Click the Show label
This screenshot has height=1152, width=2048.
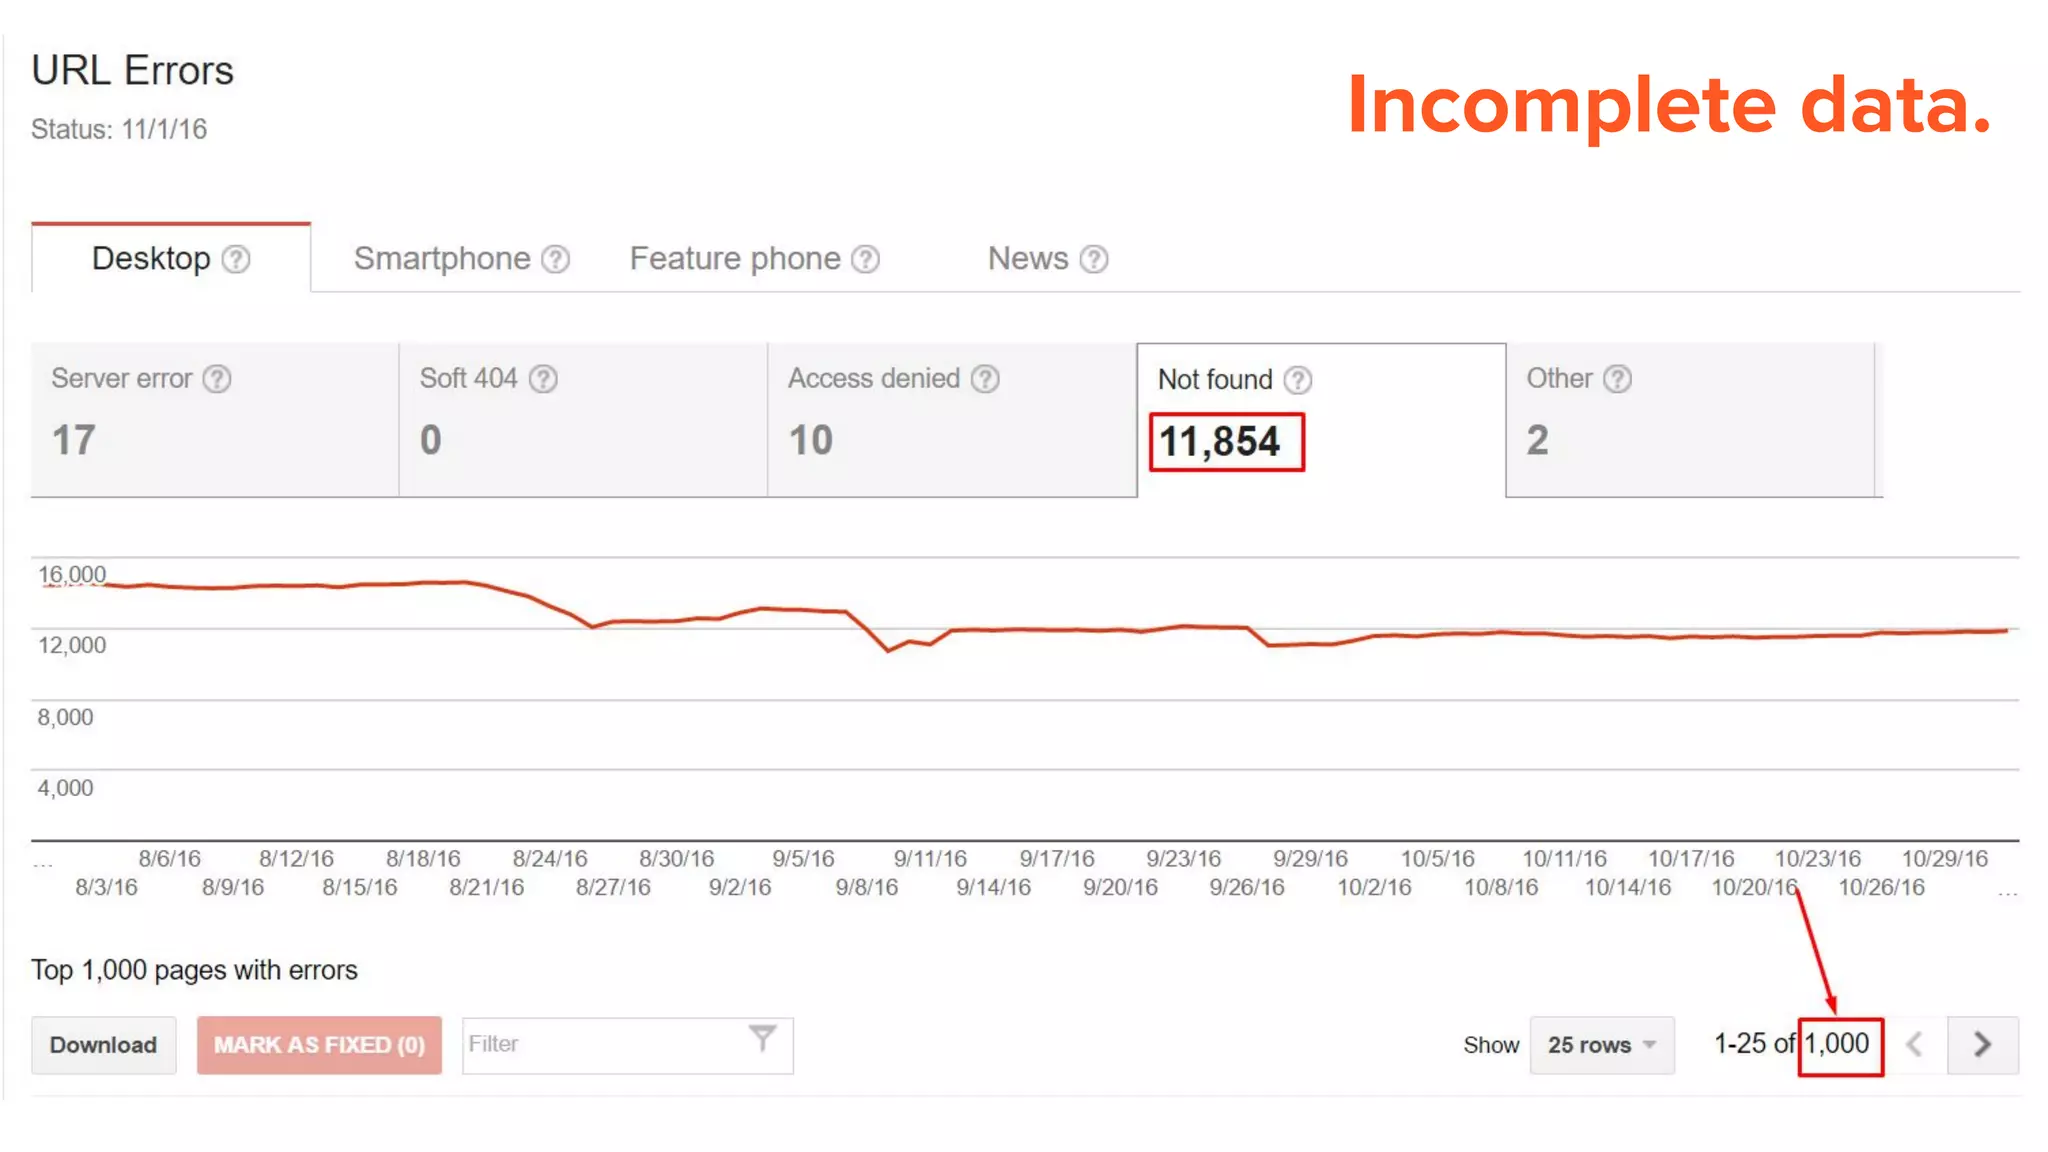pyautogui.click(x=1491, y=1045)
